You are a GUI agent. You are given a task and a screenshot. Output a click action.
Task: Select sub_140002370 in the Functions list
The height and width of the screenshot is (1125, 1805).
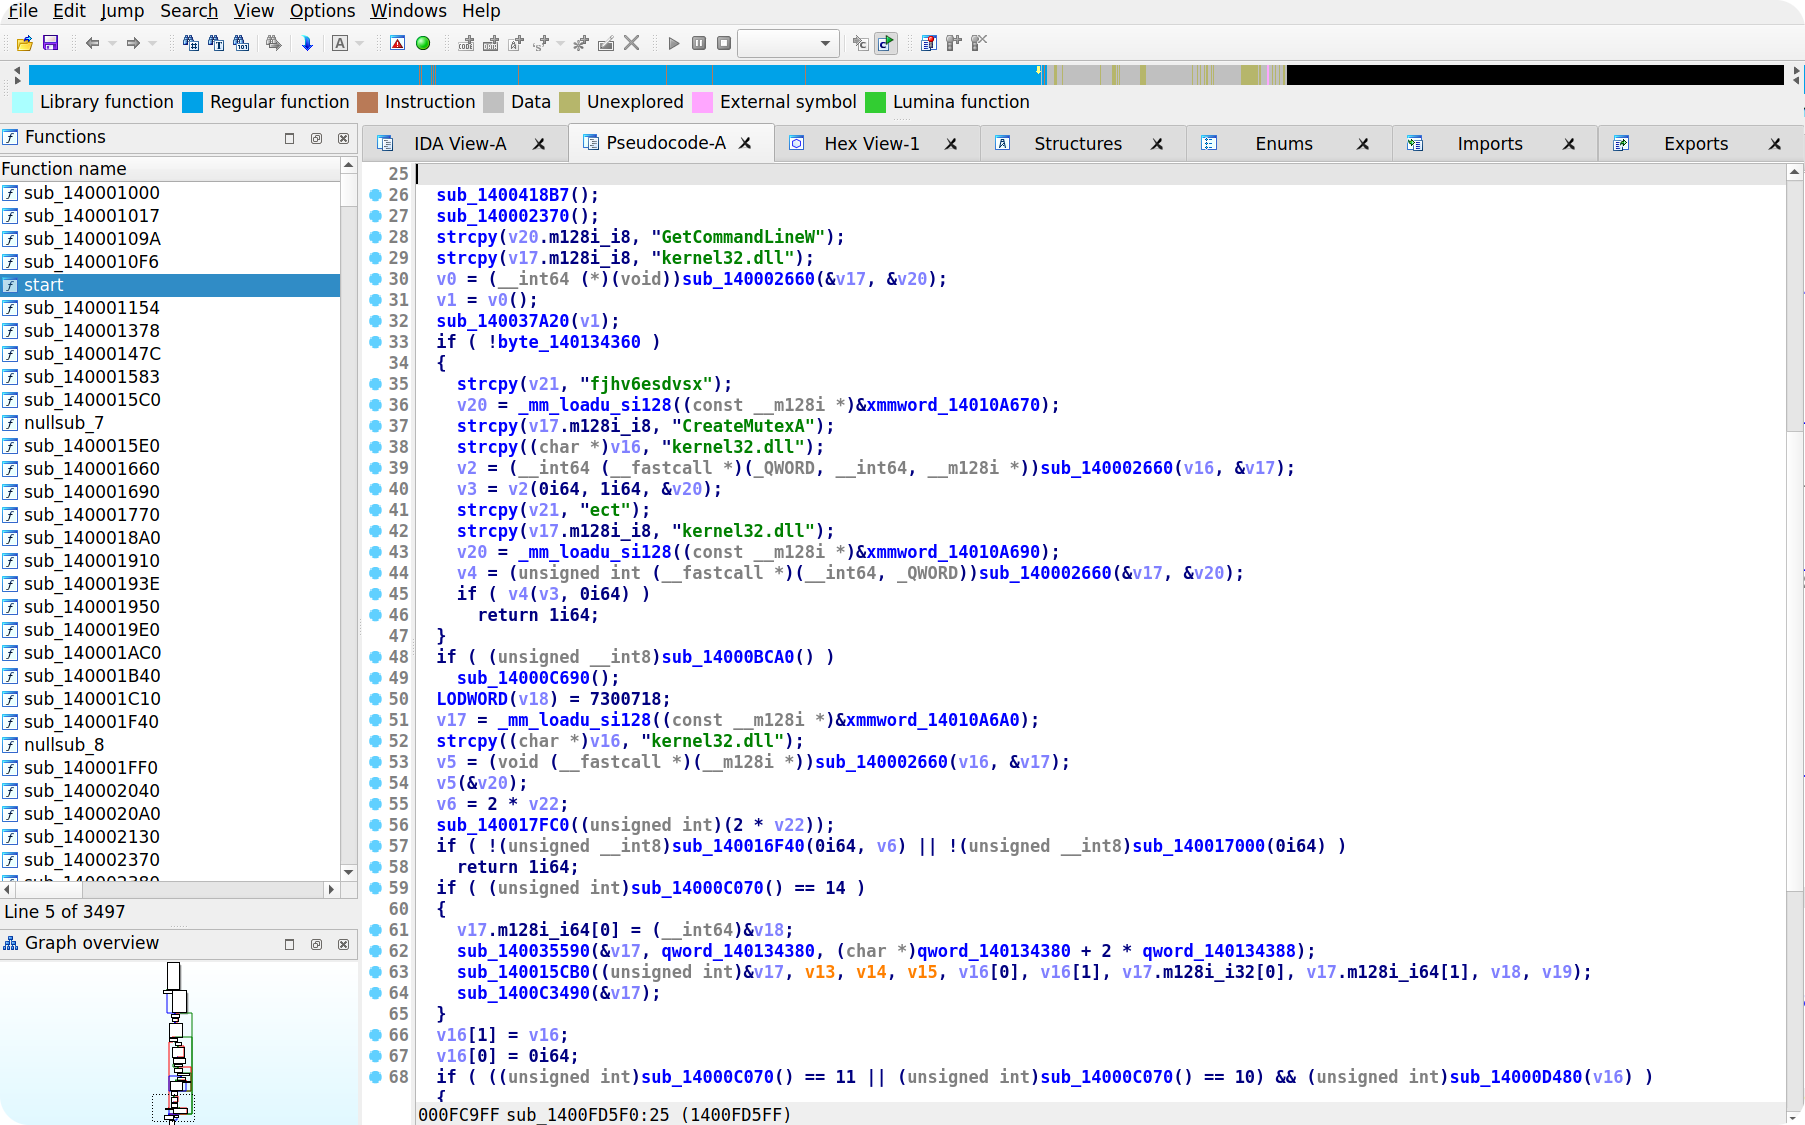click(170, 860)
